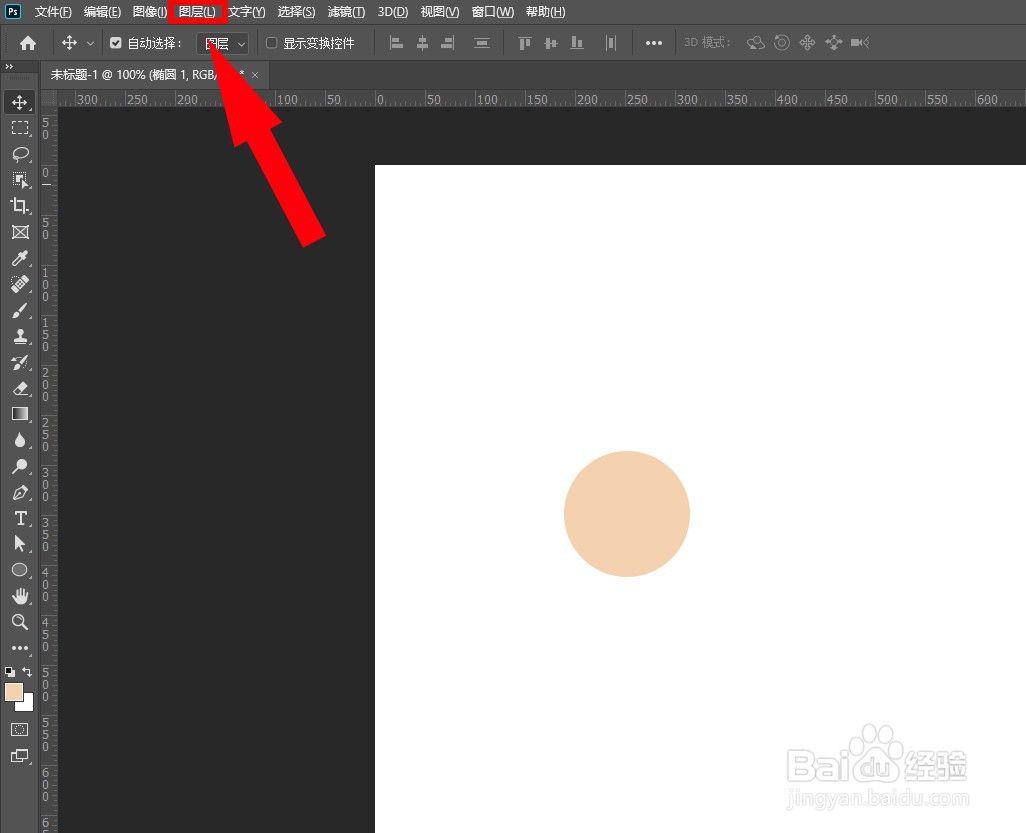This screenshot has height=833, width=1026.
Task: Open the 图层 auto-select dropdown
Action: (x=222, y=44)
